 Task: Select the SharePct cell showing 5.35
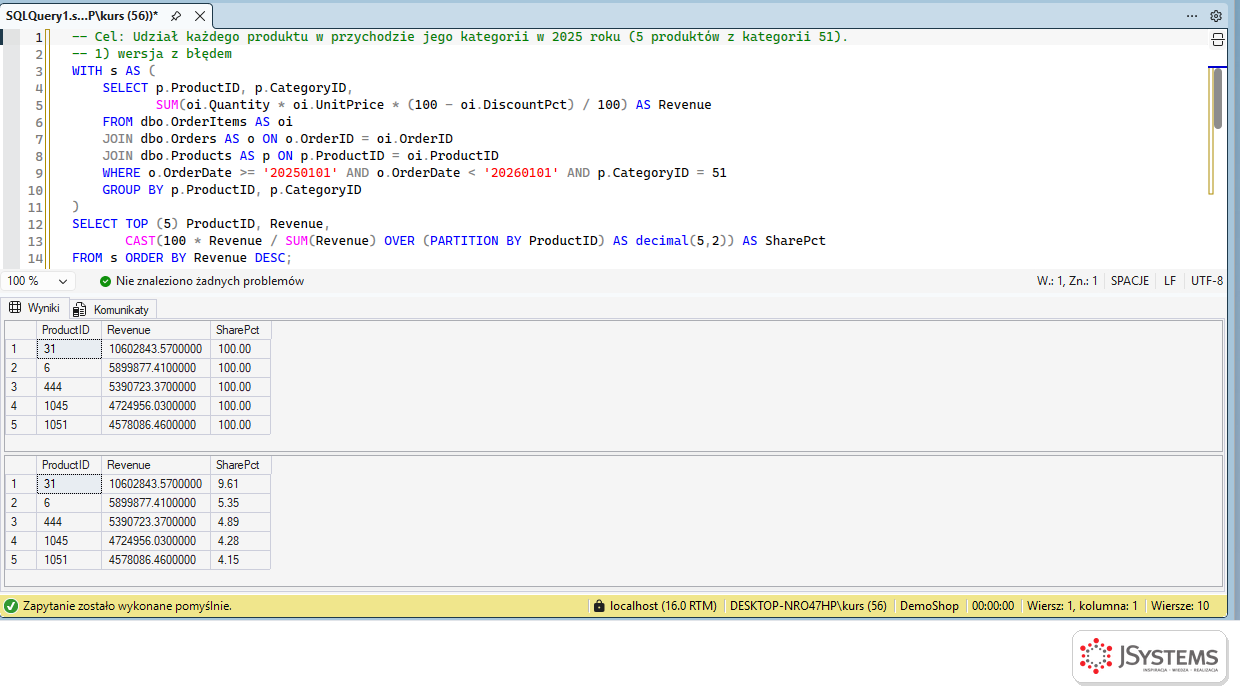[x=240, y=503]
